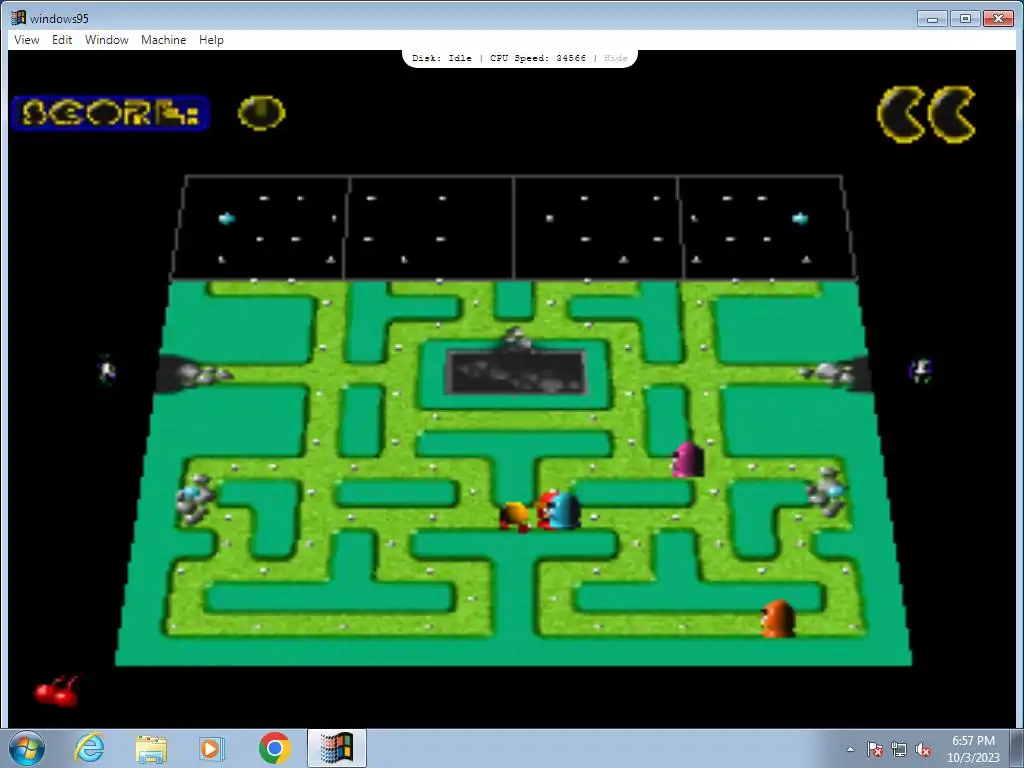1024x768 pixels.
Task: Click the orange ghost in the maze
Action: tap(778, 618)
